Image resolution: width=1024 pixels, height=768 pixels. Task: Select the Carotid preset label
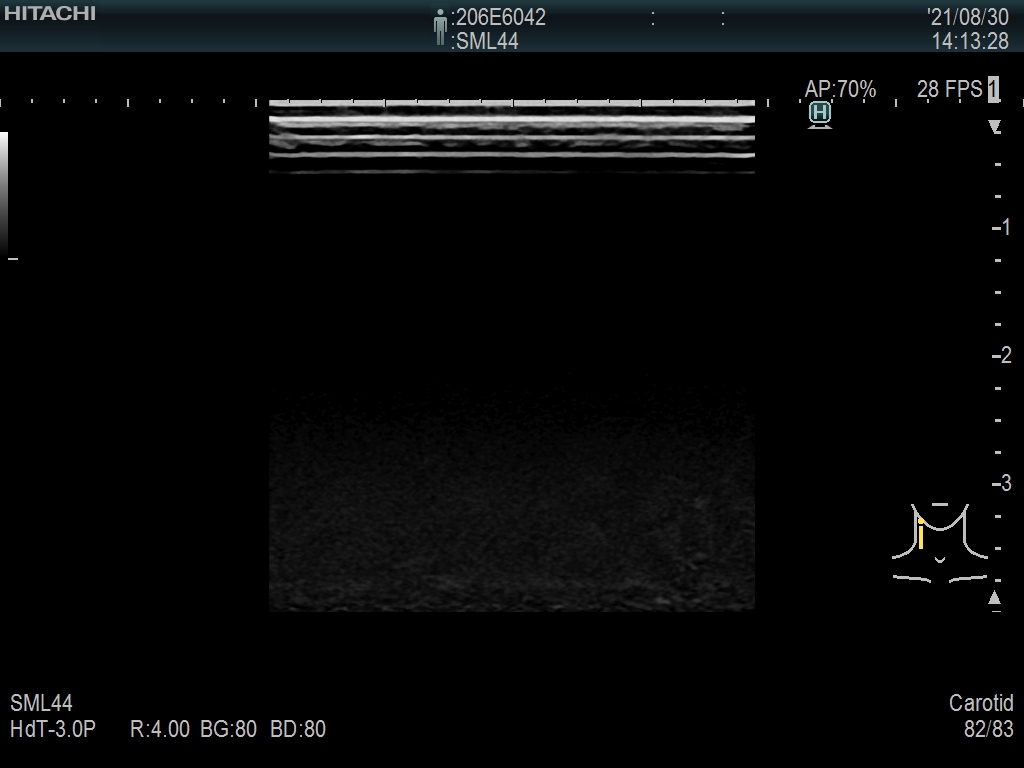981,704
